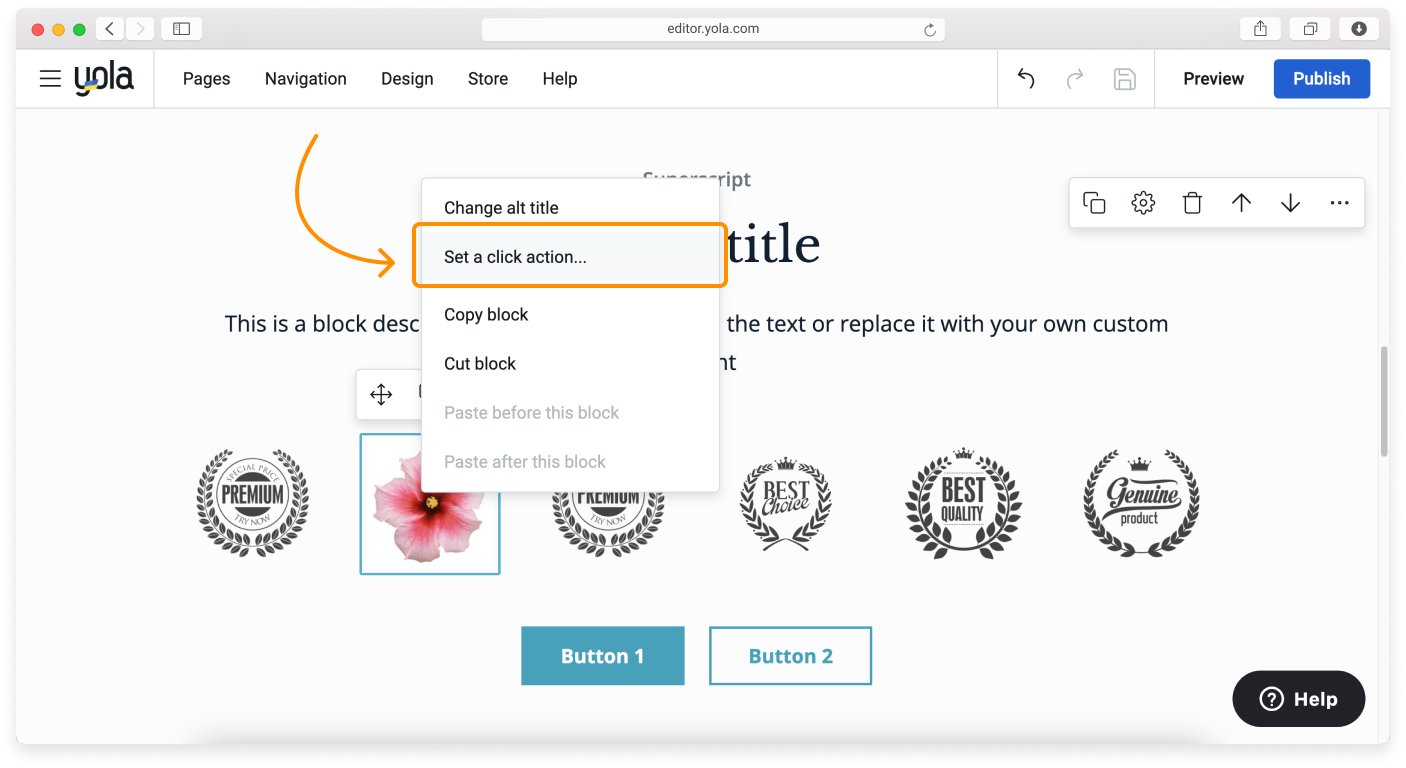
Task: Open the hamburger main menu
Action: pos(50,79)
